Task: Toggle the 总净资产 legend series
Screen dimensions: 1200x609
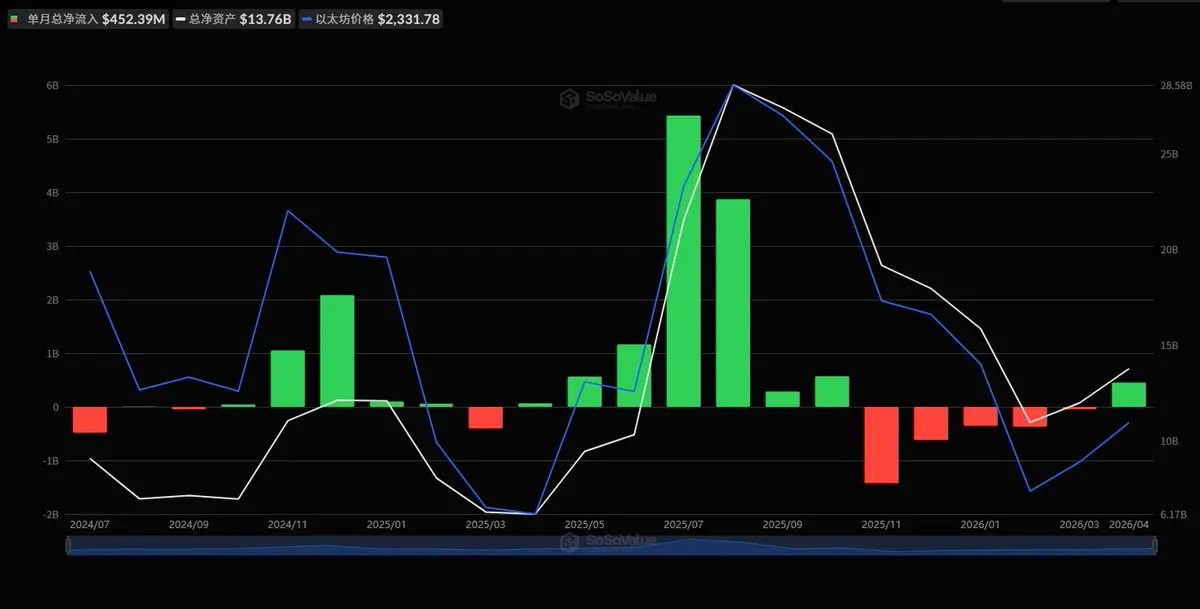Action: pos(233,19)
